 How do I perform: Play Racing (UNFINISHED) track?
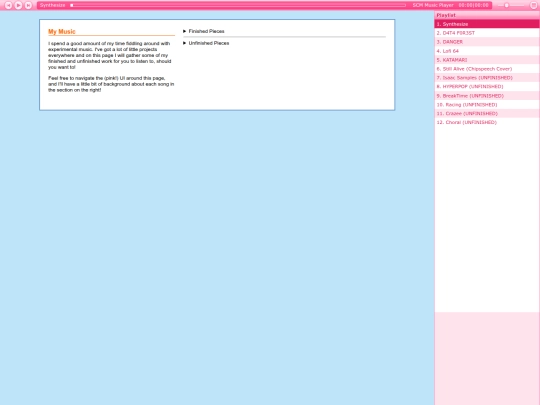pyautogui.click(x=487, y=105)
